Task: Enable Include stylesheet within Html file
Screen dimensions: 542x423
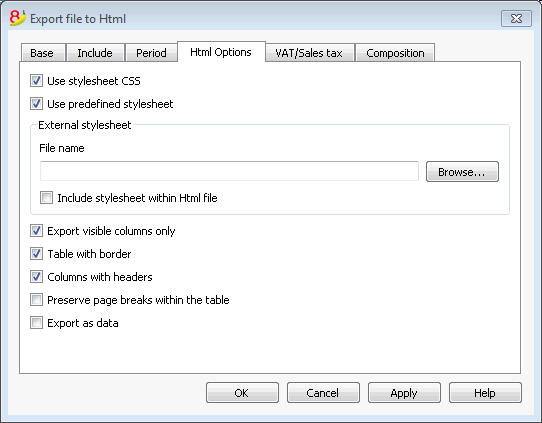Action: pyautogui.click(x=46, y=198)
